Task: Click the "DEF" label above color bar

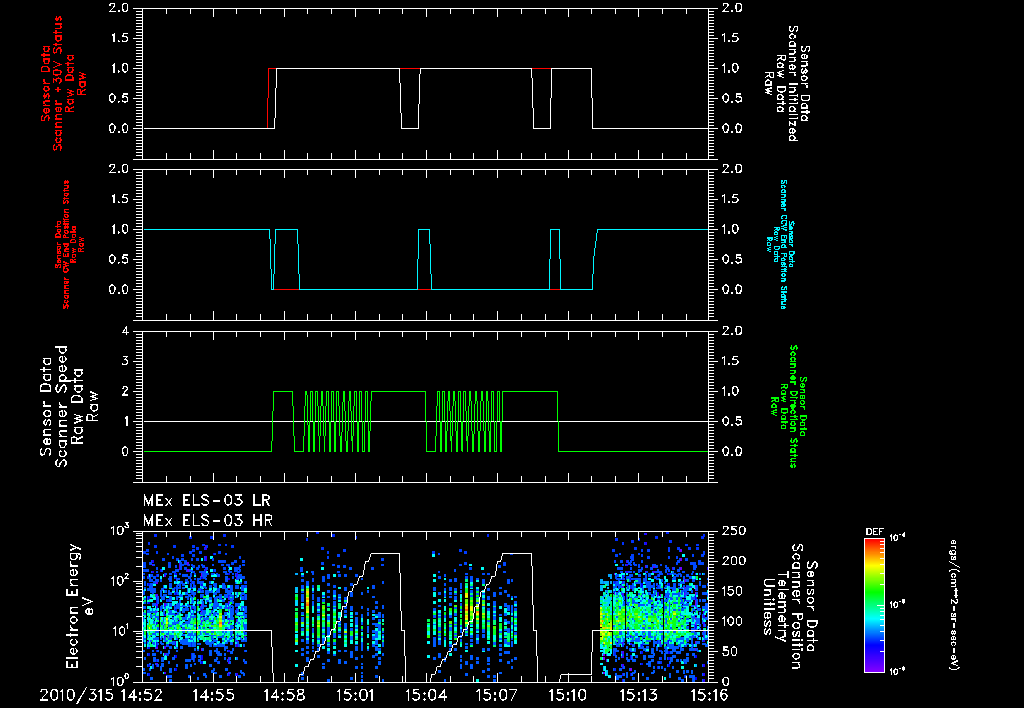Action: tap(874, 532)
